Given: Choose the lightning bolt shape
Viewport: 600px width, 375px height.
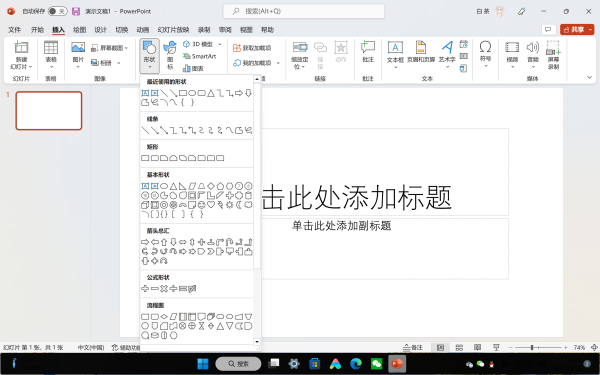Looking at the screenshot, I should 220,205.
